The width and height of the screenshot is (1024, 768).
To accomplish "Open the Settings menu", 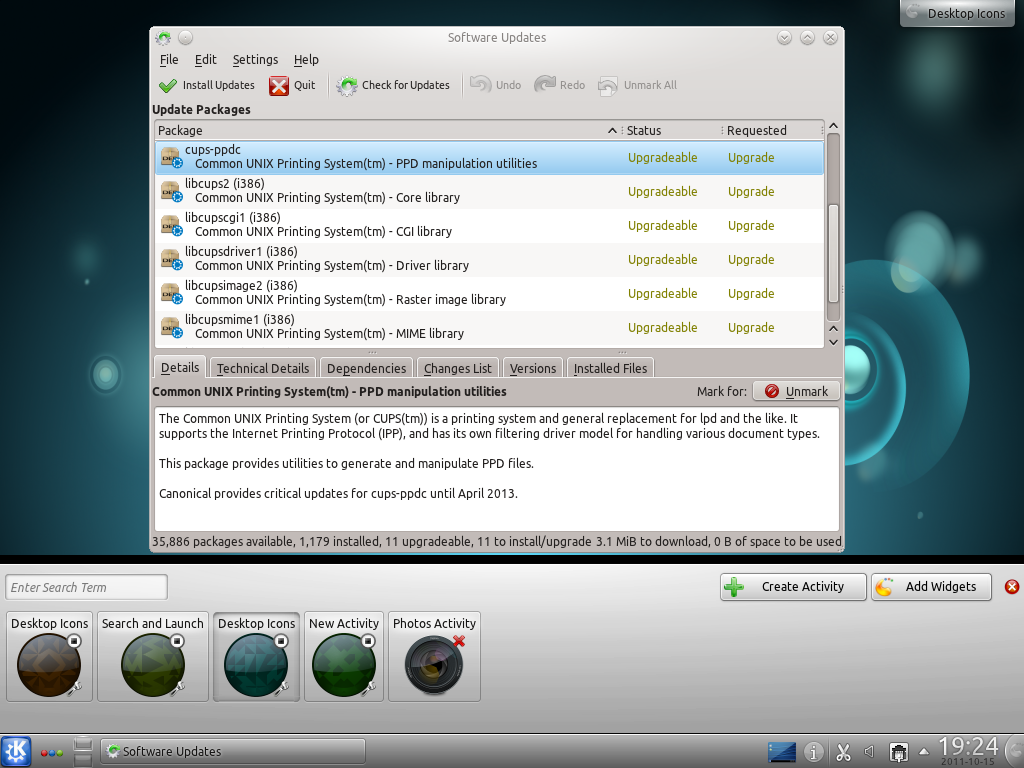I will [x=255, y=59].
